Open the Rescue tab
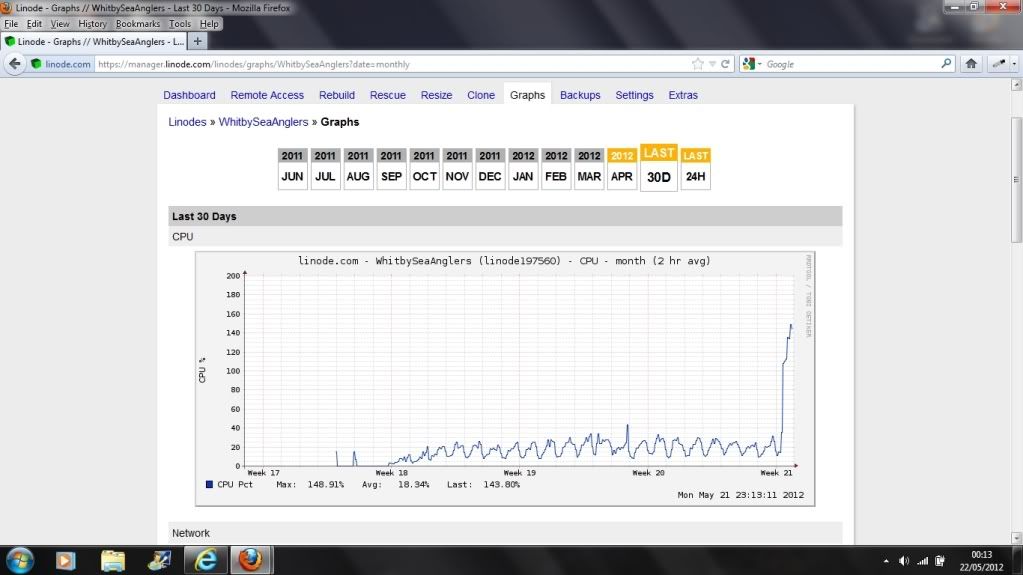The image size is (1023, 575). point(388,95)
